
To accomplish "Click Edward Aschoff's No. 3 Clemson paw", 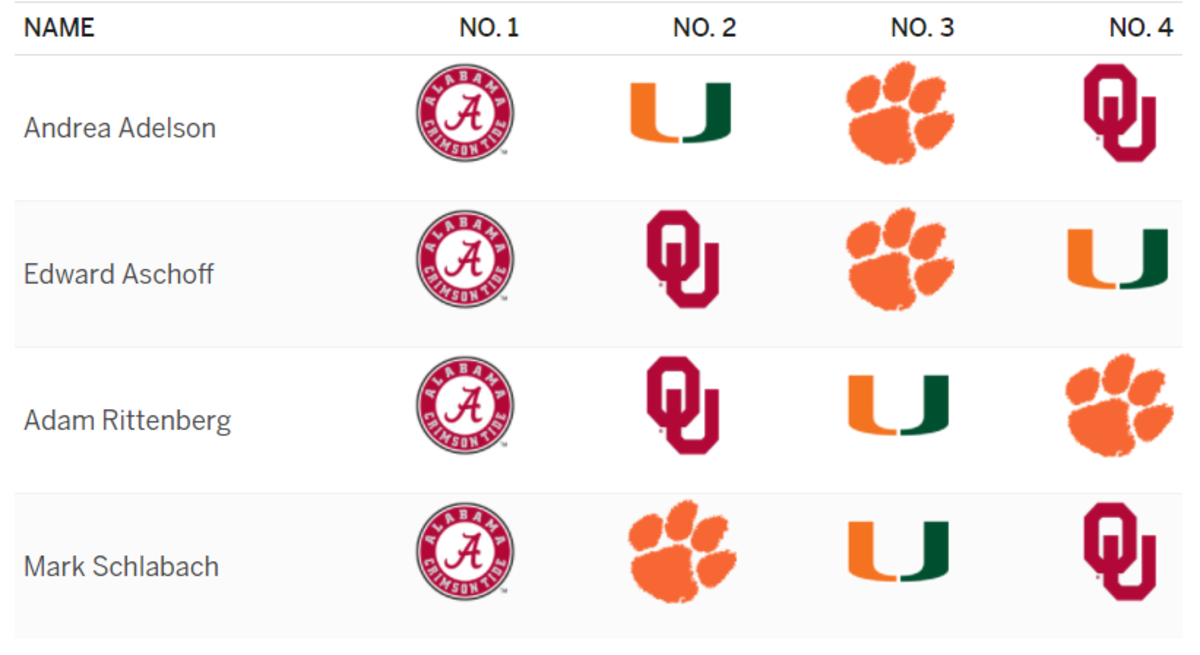I will click(x=900, y=259).
